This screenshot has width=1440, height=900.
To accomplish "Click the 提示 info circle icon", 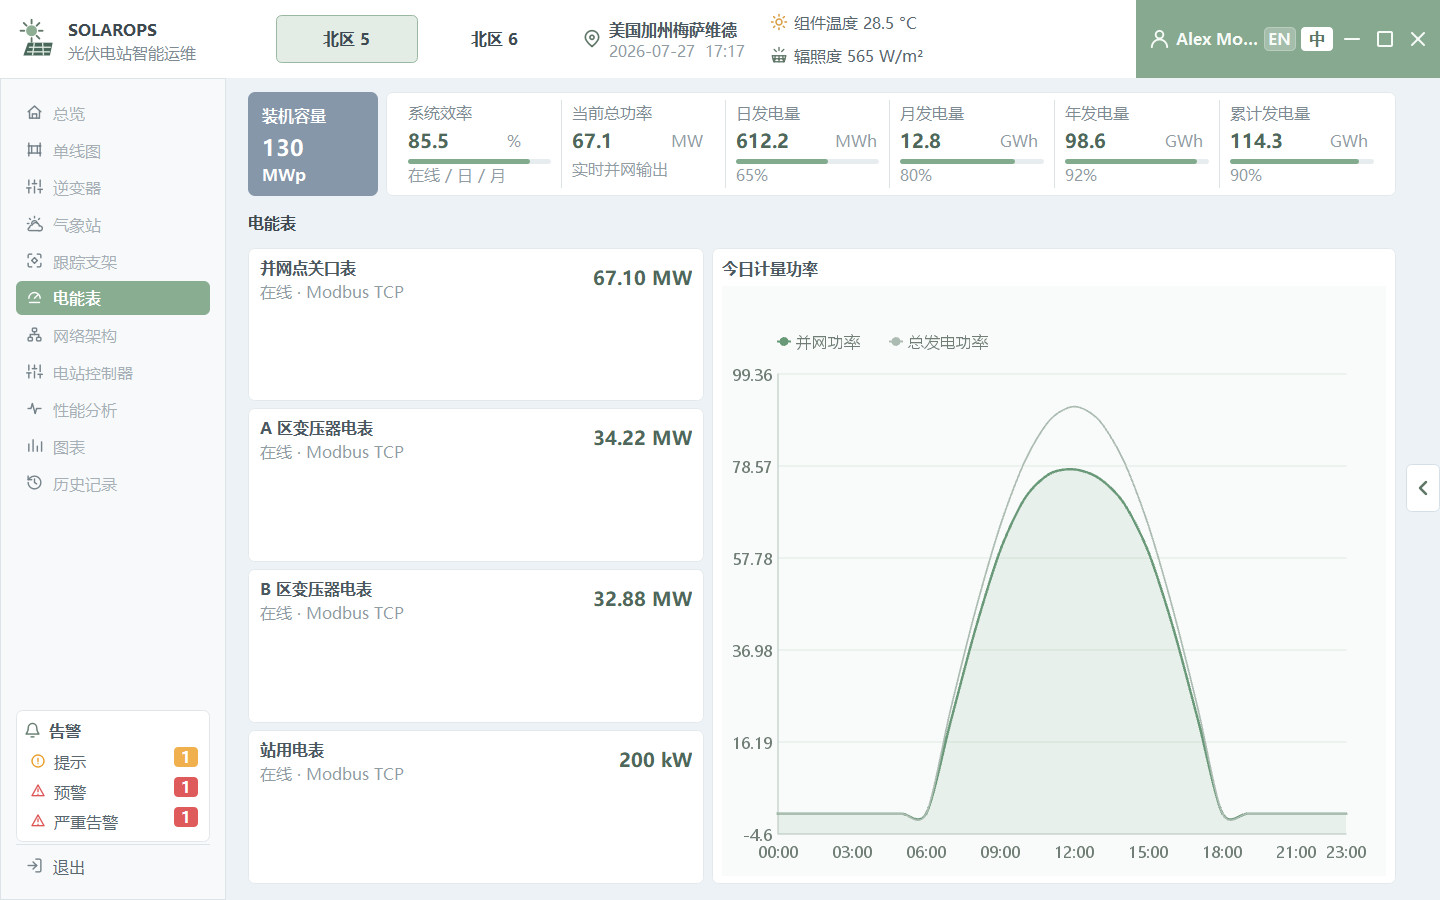I will coord(38,761).
